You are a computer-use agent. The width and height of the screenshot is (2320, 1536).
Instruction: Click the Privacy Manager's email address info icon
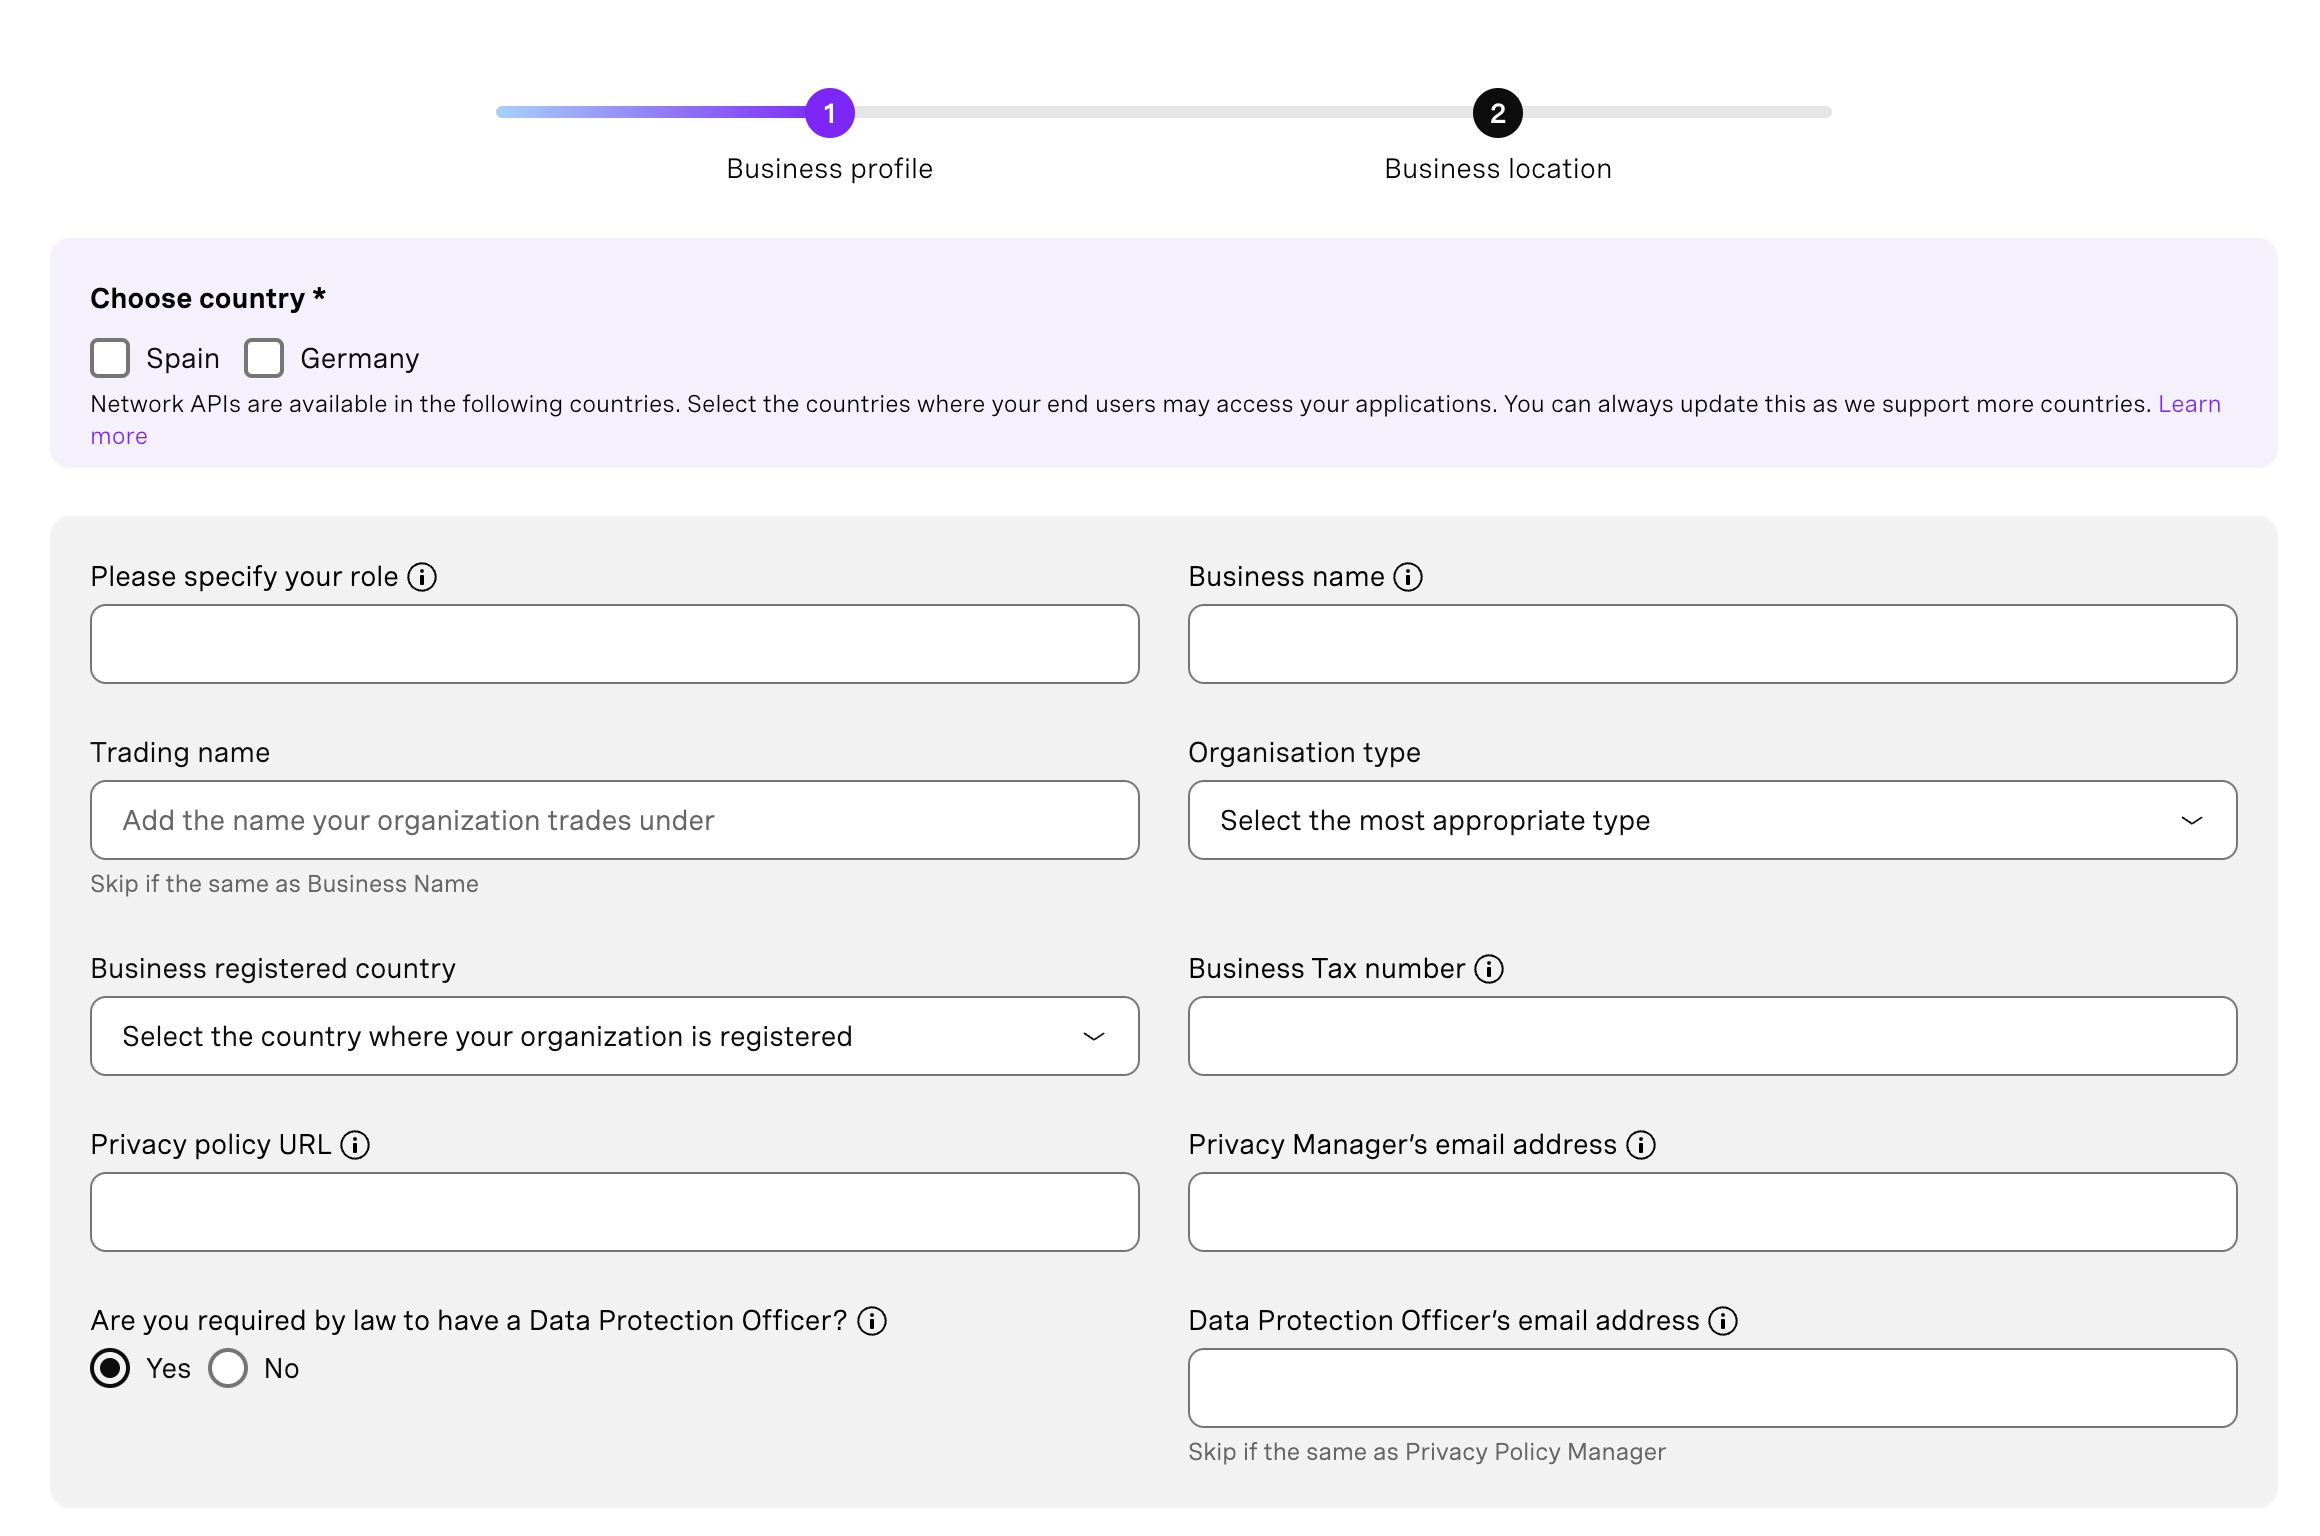coord(1640,1144)
